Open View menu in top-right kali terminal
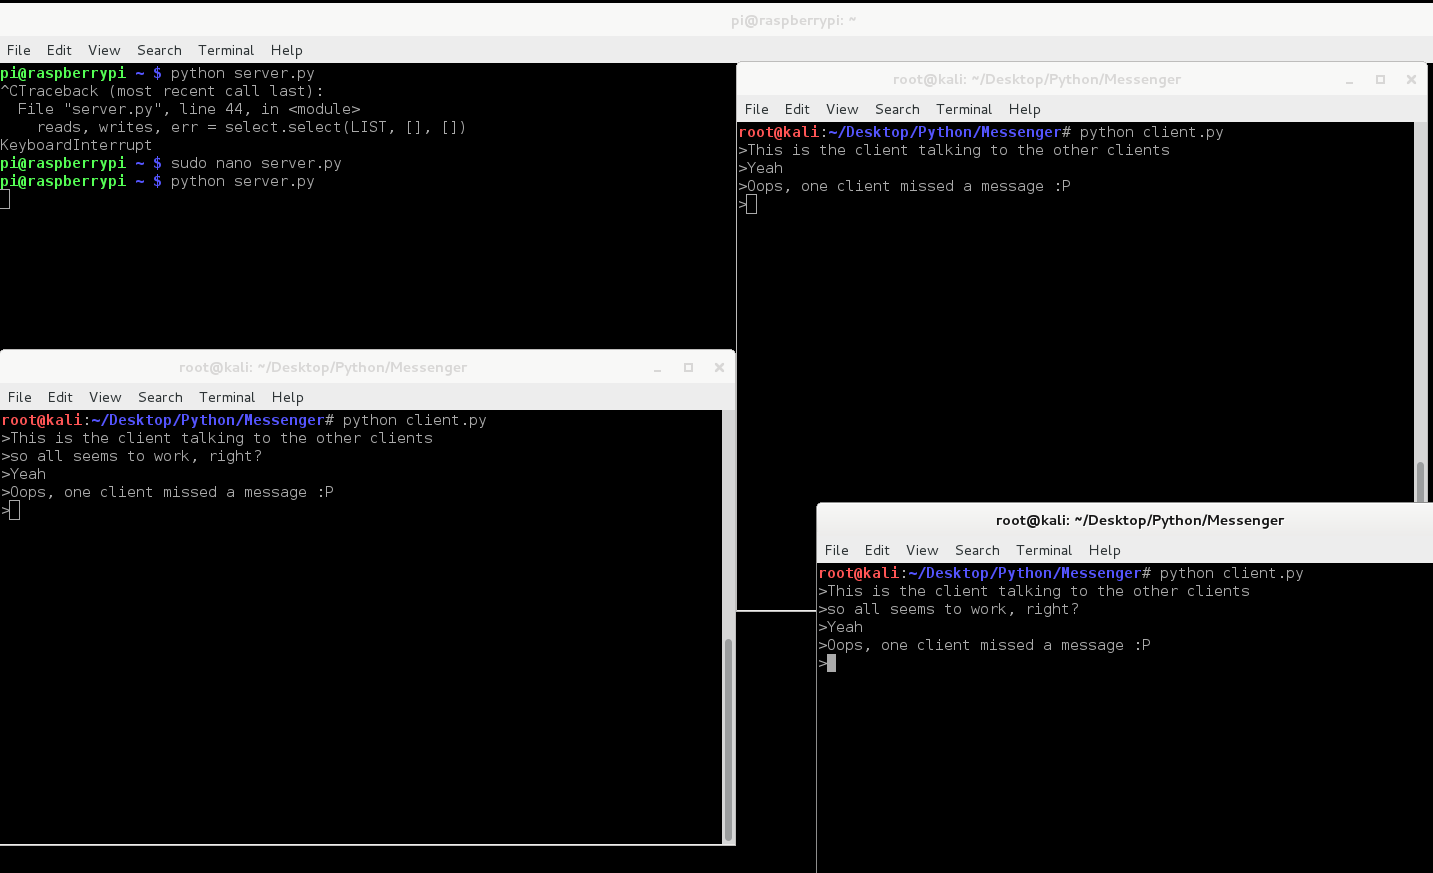Viewport: 1433px width, 873px height. click(x=842, y=109)
